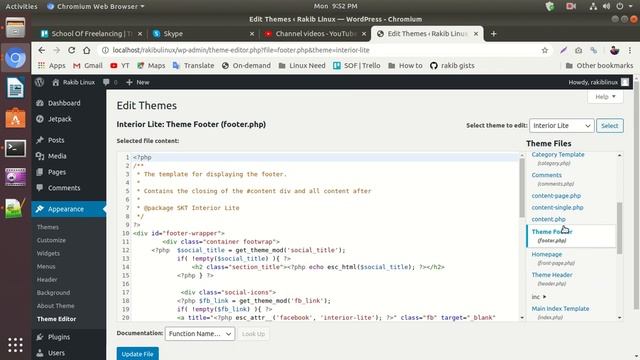Open a new browser tab with plus
This screenshot has height=360, width=640.
pyautogui.click(x=493, y=34)
